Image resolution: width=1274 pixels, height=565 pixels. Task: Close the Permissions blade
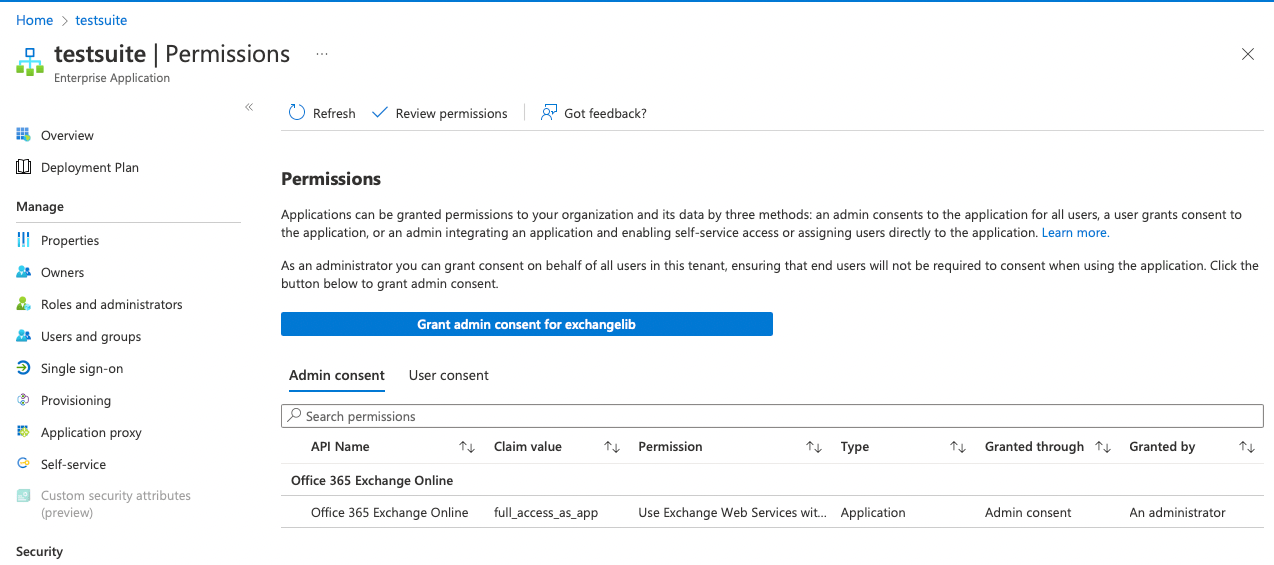[x=1248, y=54]
